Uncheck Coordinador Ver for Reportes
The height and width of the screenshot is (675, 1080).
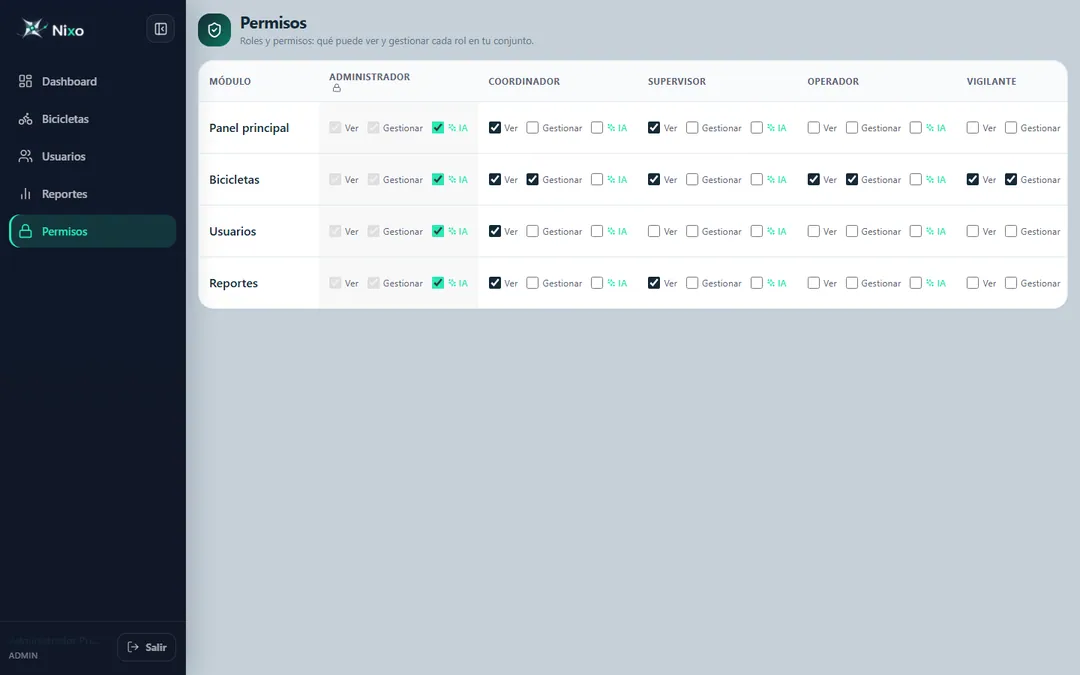[495, 282]
